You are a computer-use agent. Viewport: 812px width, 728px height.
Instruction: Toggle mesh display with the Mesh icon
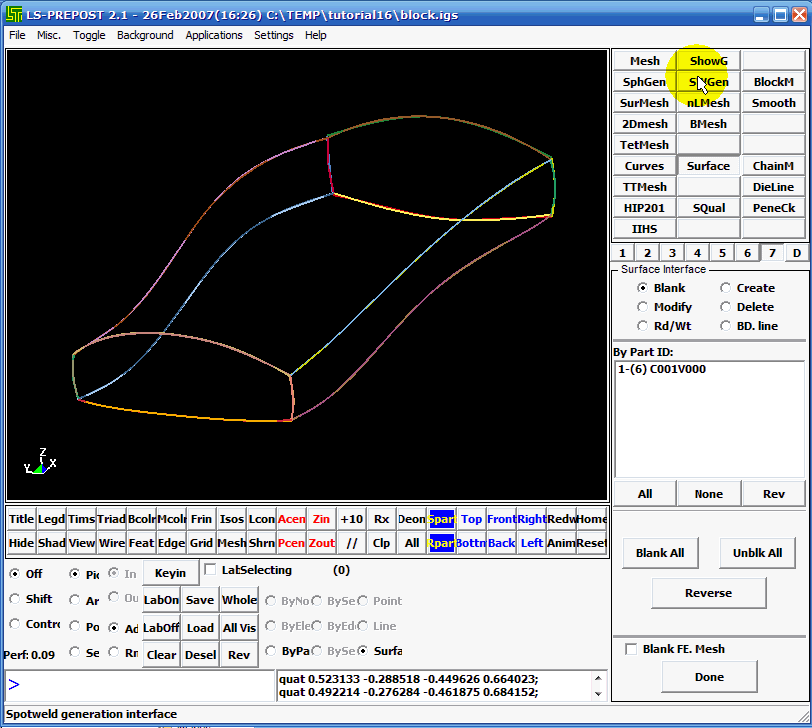tap(232, 541)
